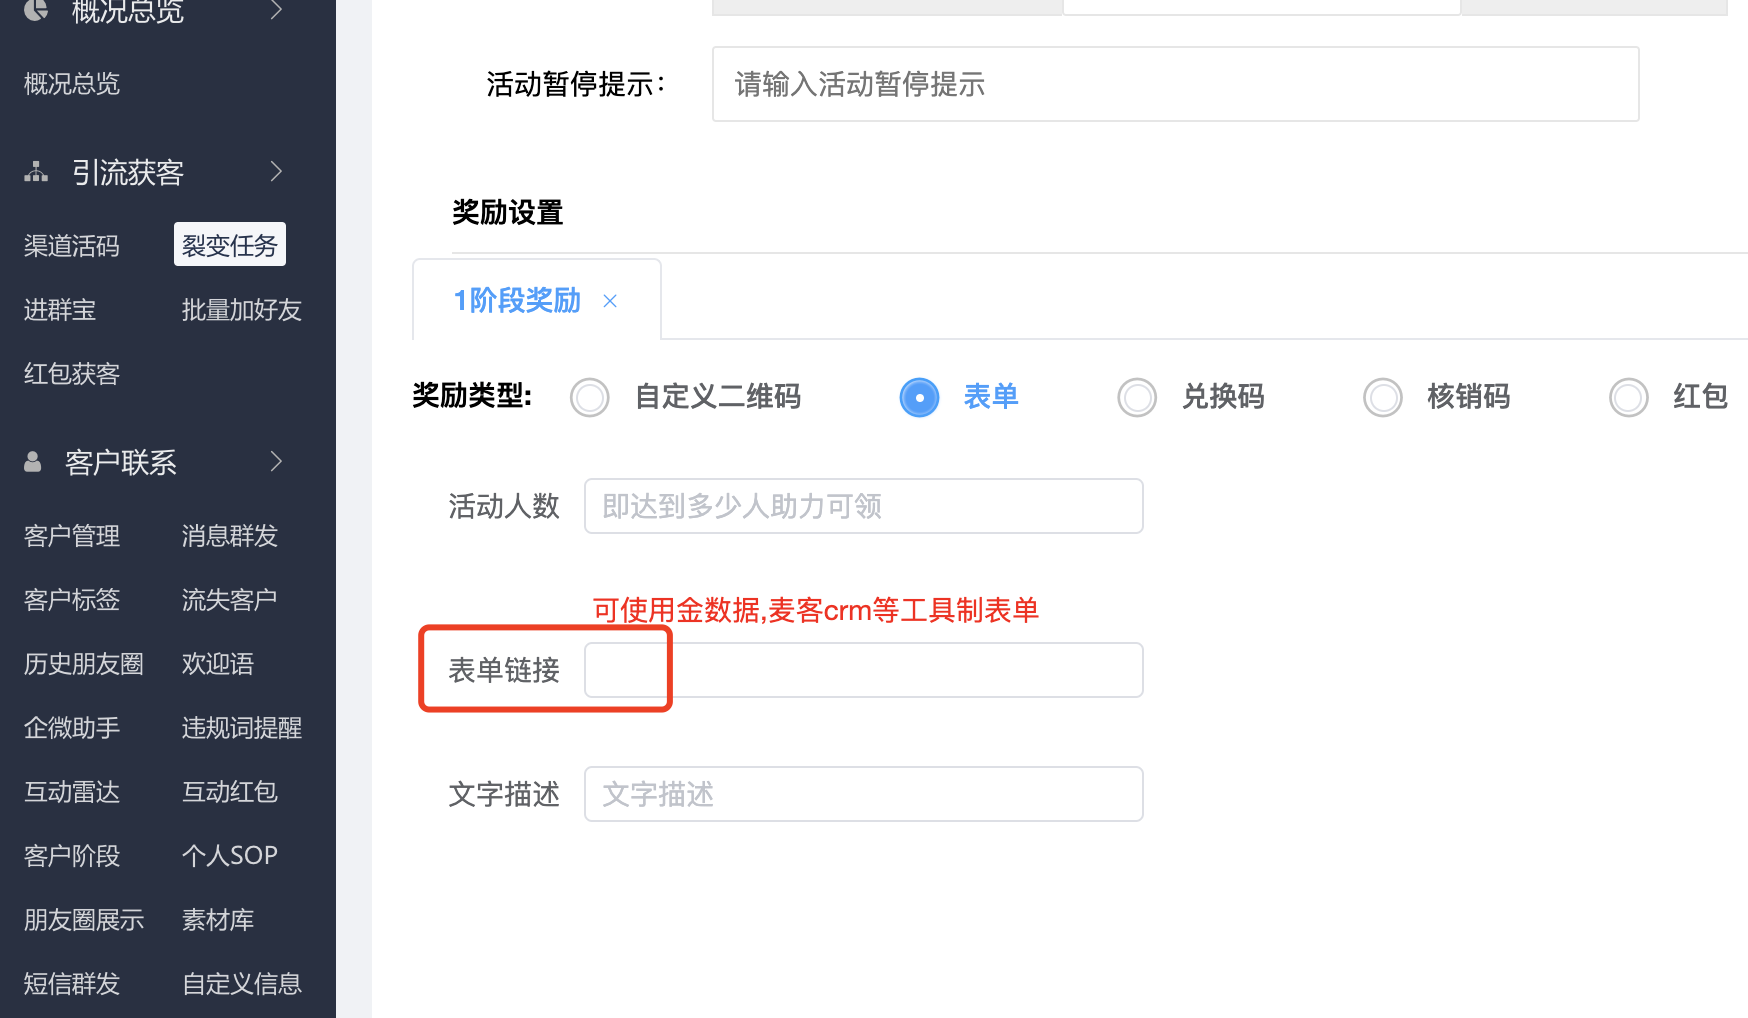Collapse the 引流获客 section chevron
Screen dimensions: 1748x1018
tap(277, 172)
